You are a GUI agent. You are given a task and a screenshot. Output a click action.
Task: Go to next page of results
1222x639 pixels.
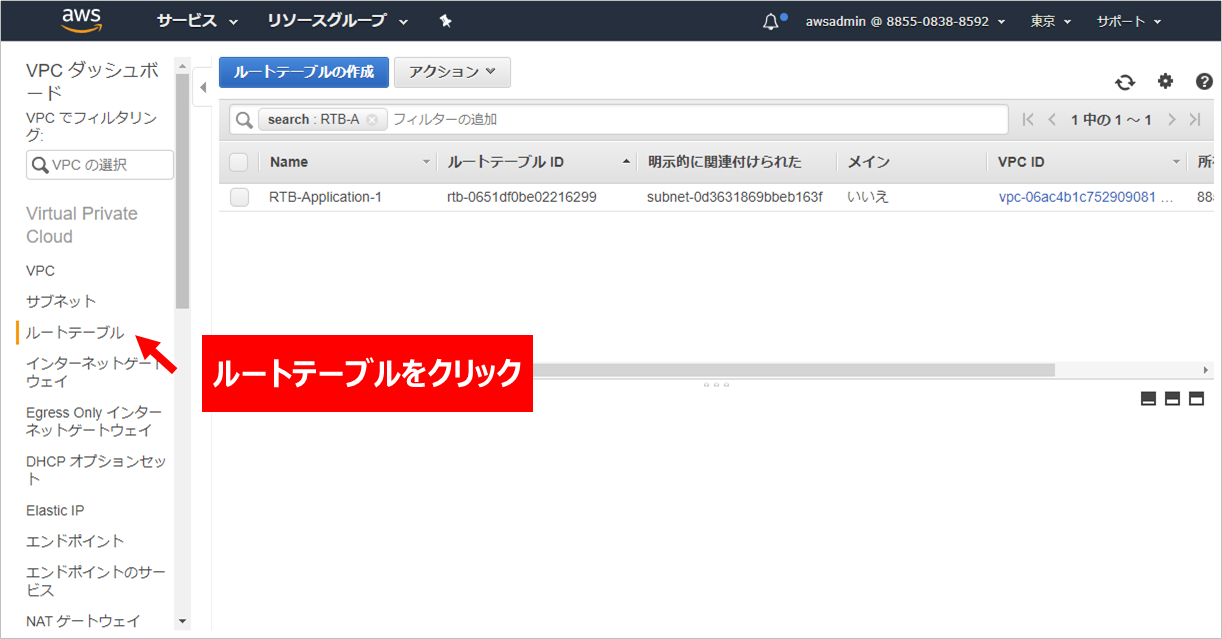click(x=1171, y=120)
